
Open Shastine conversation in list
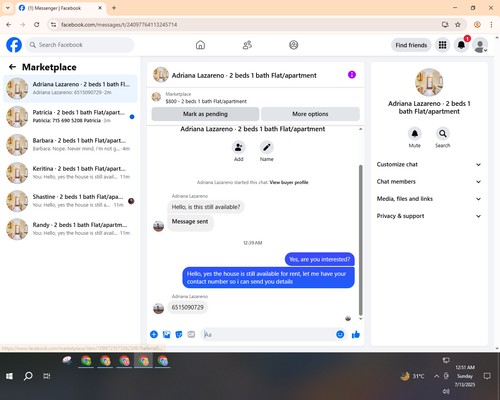pos(70,201)
